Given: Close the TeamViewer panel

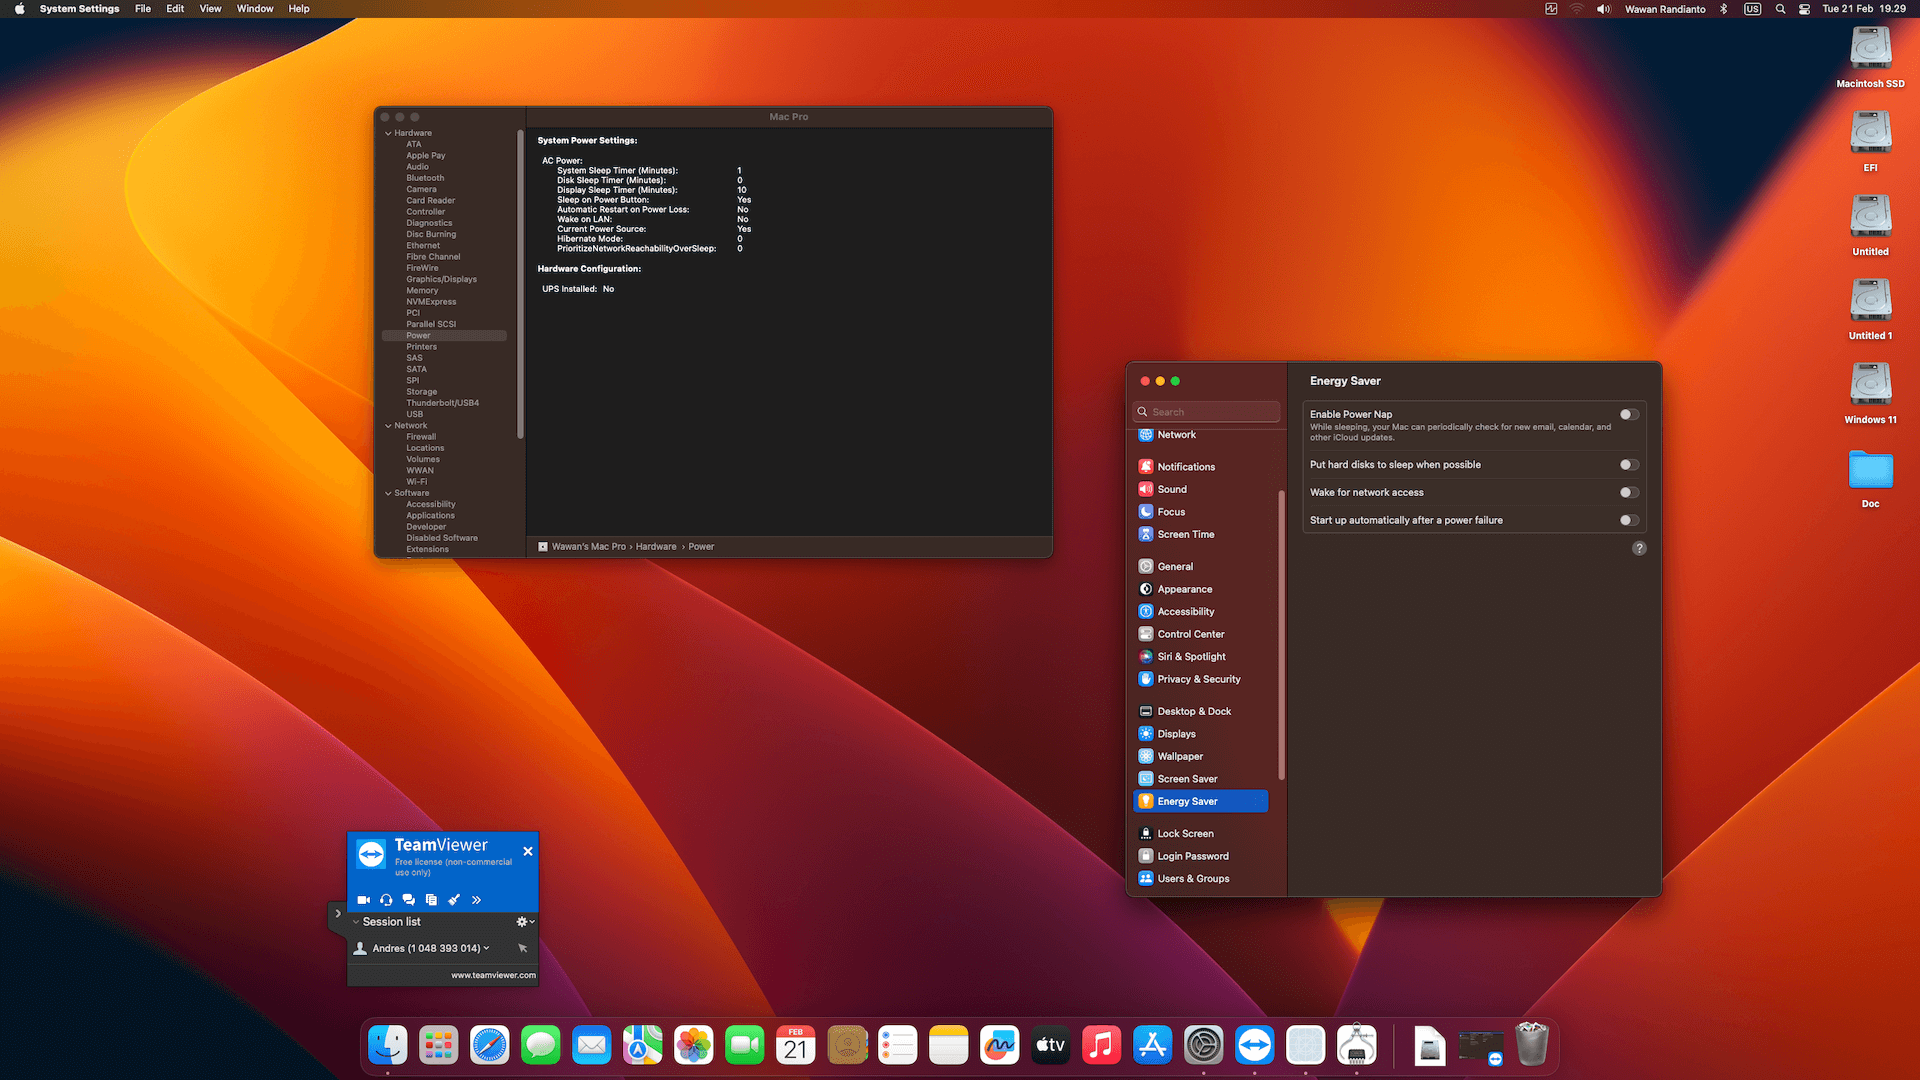Looking at the screenshot, I should (528, 851).
